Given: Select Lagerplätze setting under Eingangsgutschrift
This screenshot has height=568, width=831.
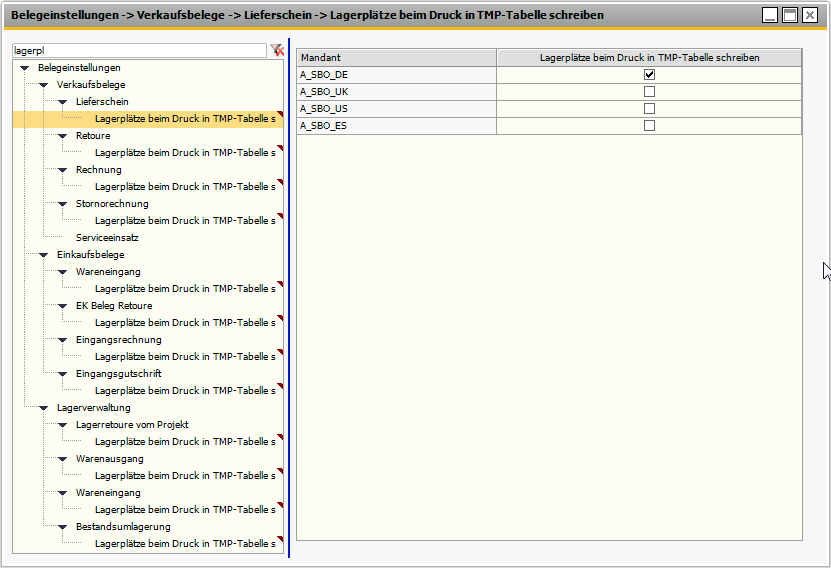Looking at the screenshot, I should 184,391.
